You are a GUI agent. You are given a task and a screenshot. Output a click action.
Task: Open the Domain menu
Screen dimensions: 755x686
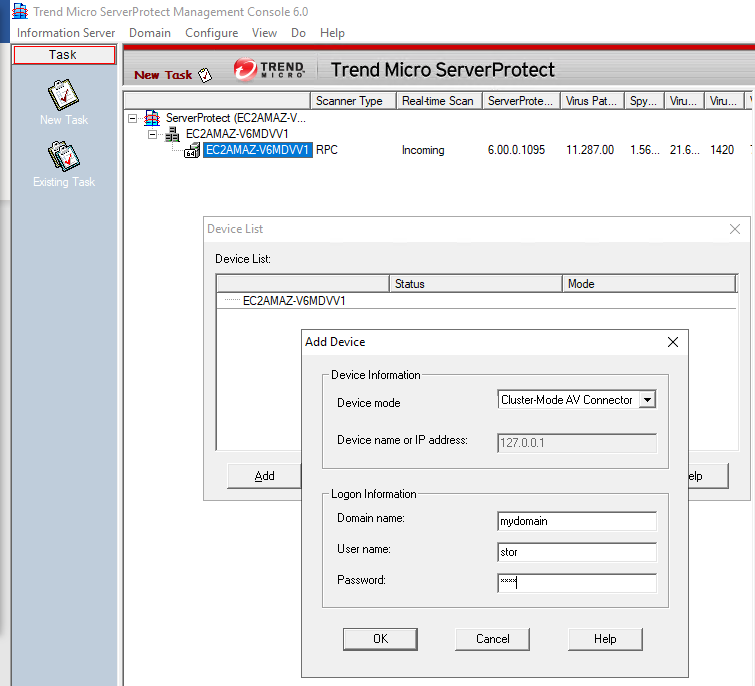[150, 33]
